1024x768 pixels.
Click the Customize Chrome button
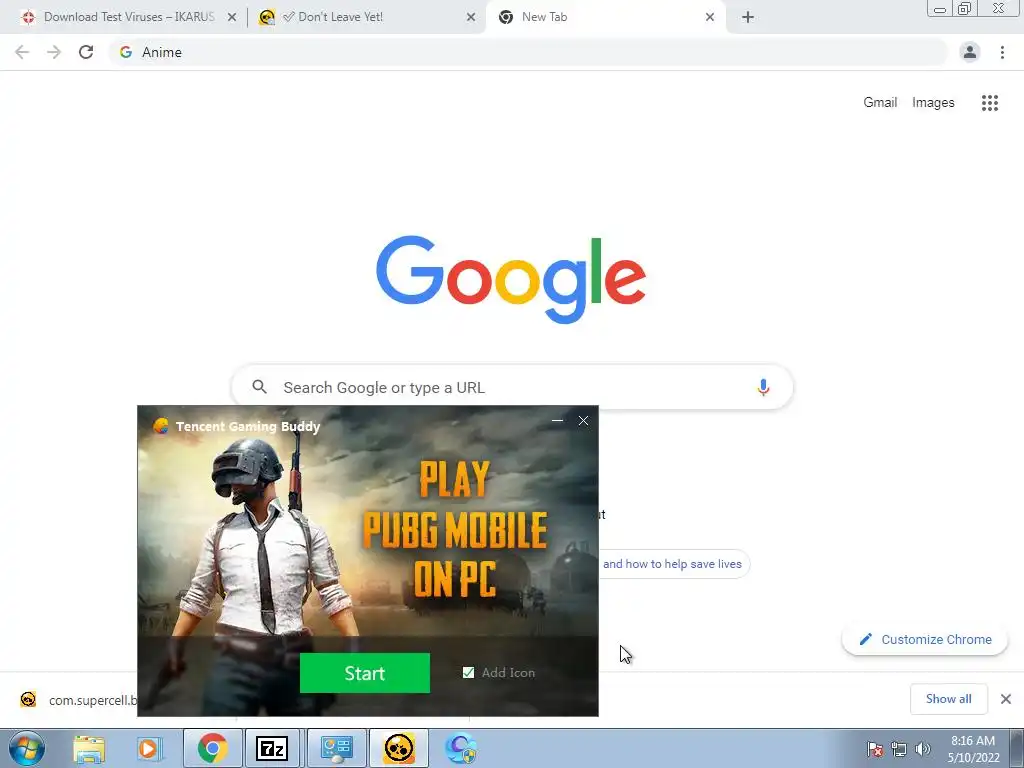(x=925, y=639)
